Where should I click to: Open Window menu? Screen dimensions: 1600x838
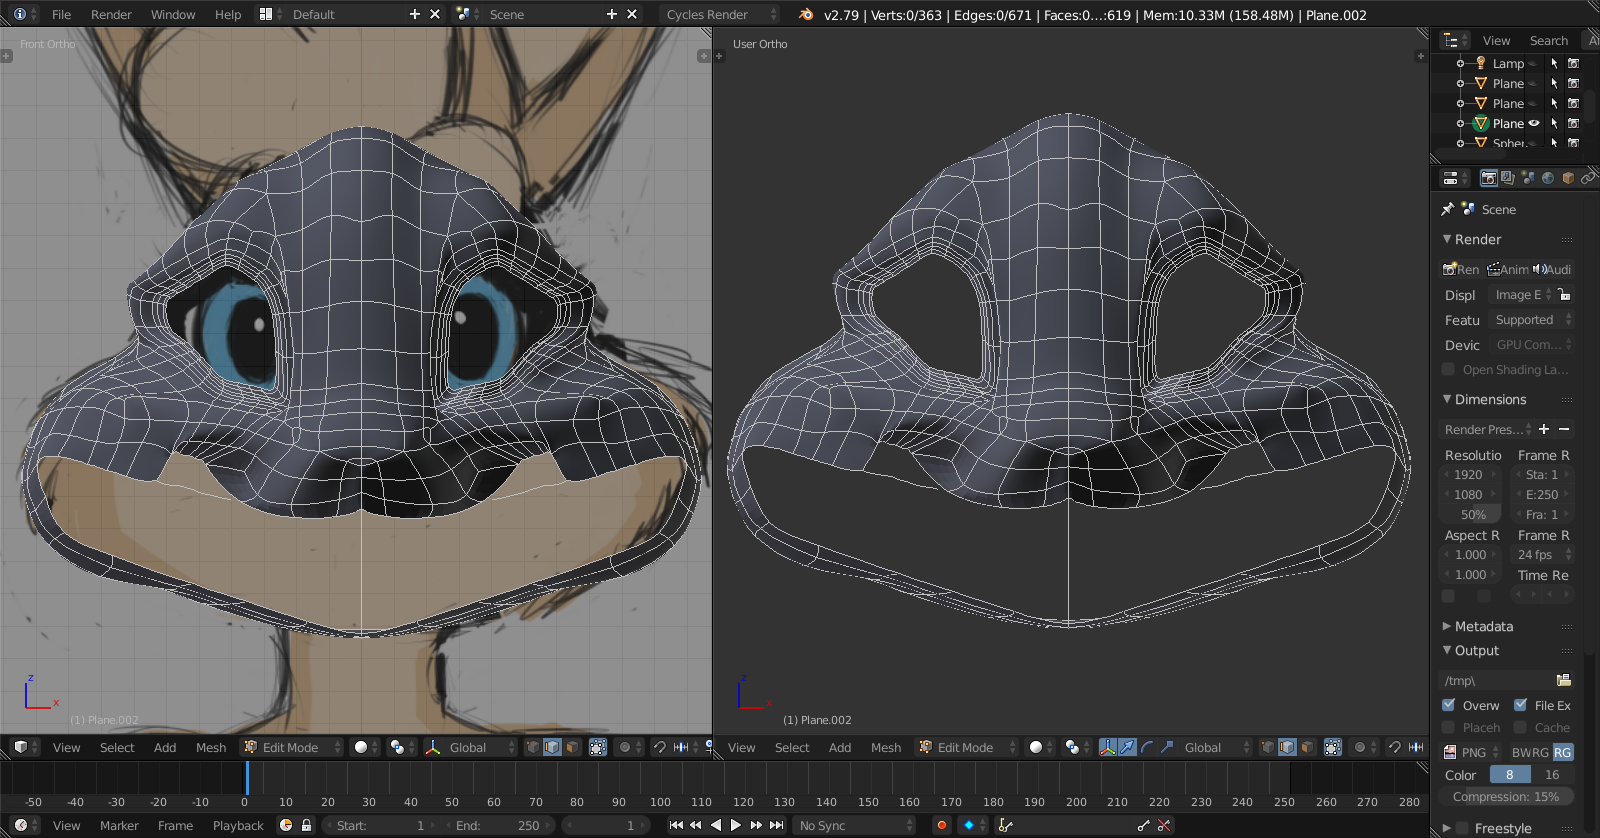173,14
